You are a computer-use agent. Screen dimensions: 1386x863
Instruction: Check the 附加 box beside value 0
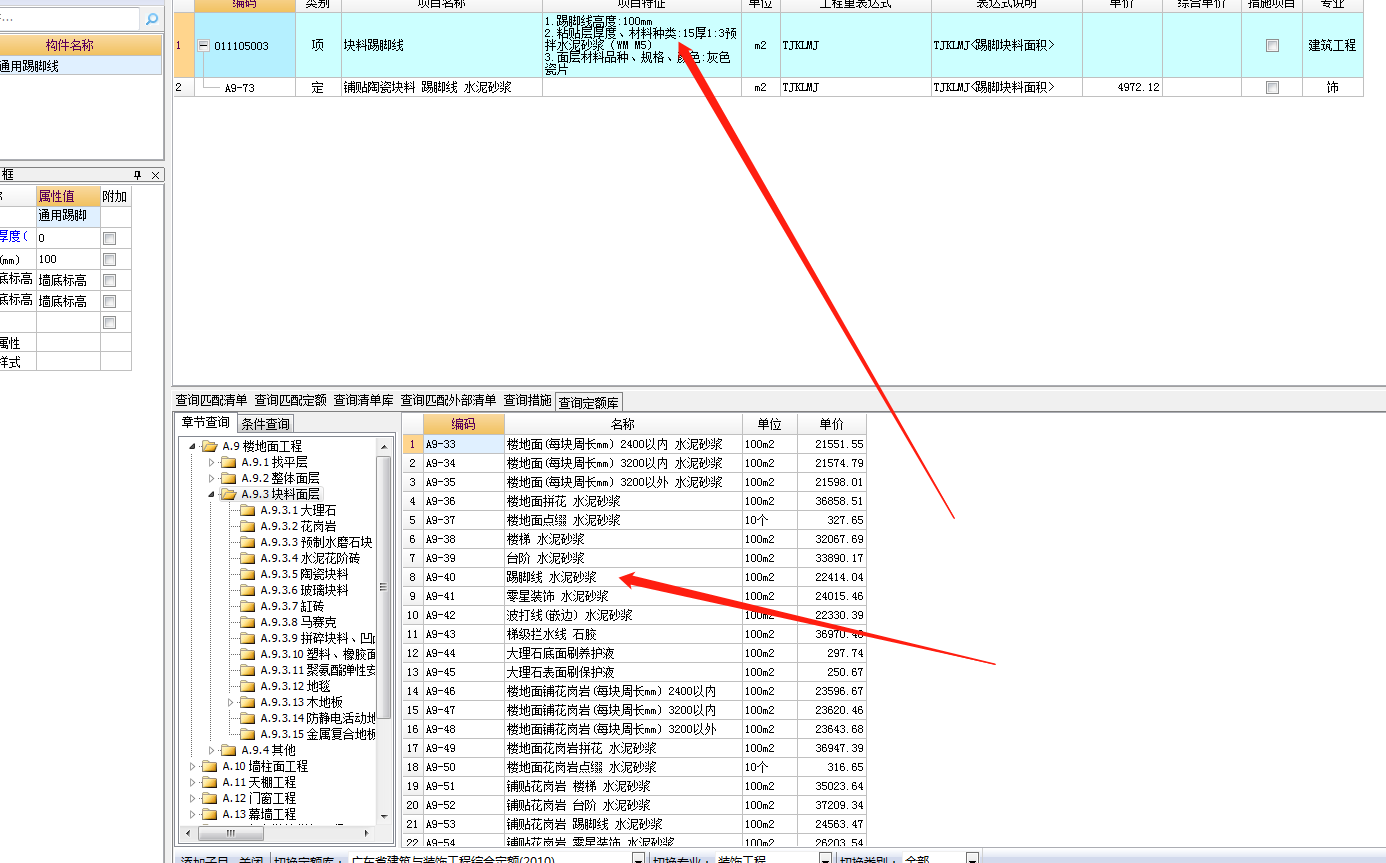click(x=110, y=238)
